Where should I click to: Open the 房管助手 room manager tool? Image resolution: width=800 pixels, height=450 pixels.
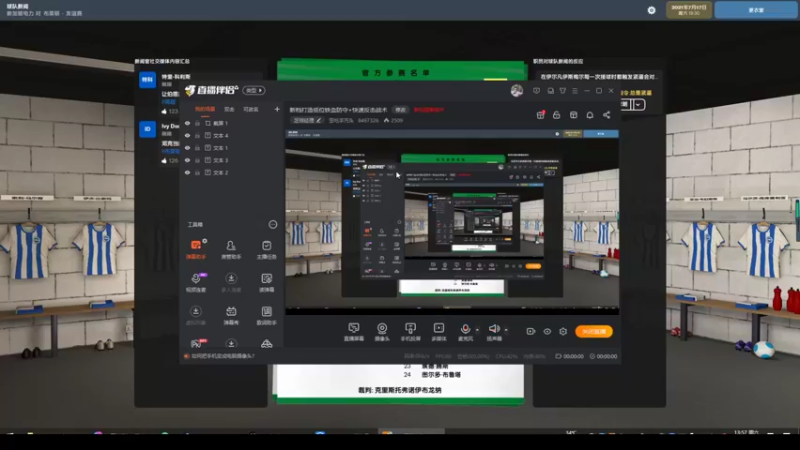pos(231,249)
